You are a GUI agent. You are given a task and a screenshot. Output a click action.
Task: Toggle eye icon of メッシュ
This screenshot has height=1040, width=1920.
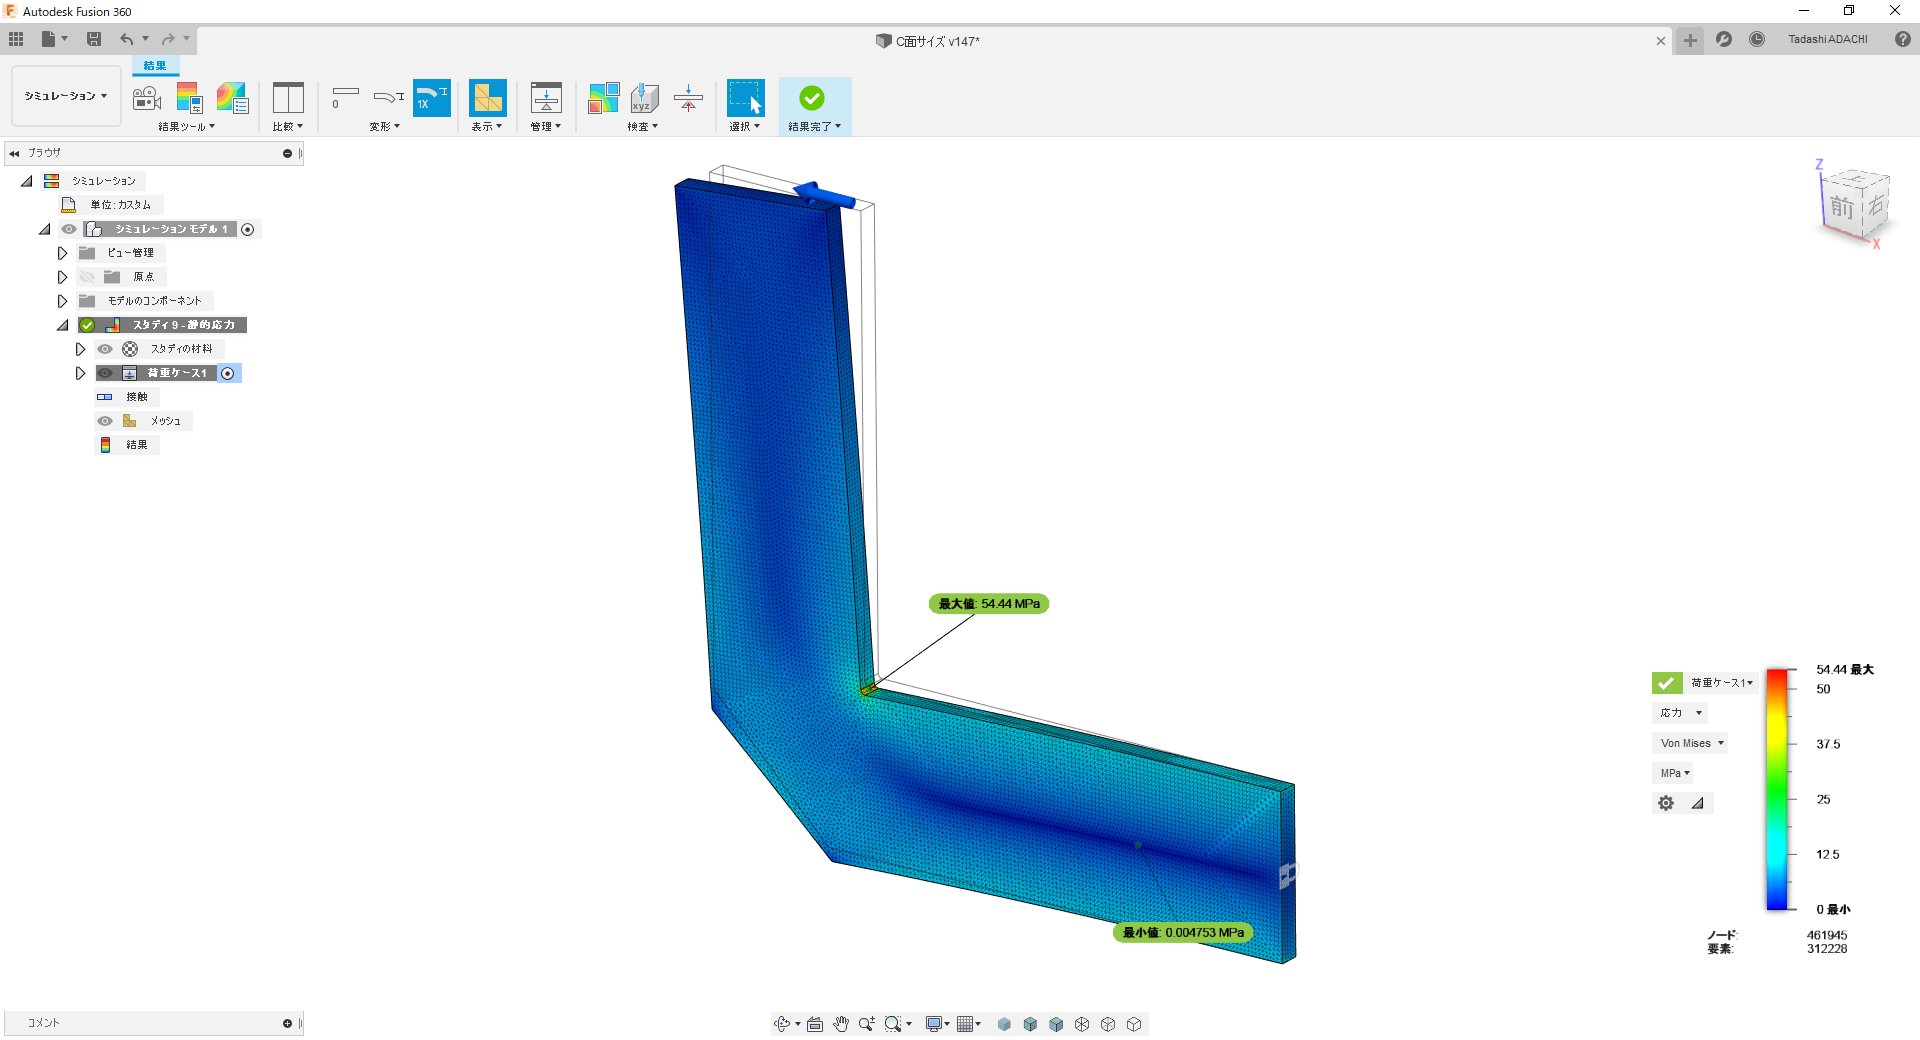[x=105, y=421]
